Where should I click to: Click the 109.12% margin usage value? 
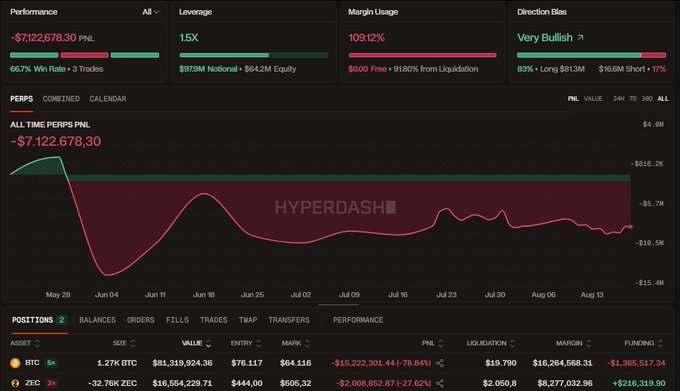click(x=366, y=38)
